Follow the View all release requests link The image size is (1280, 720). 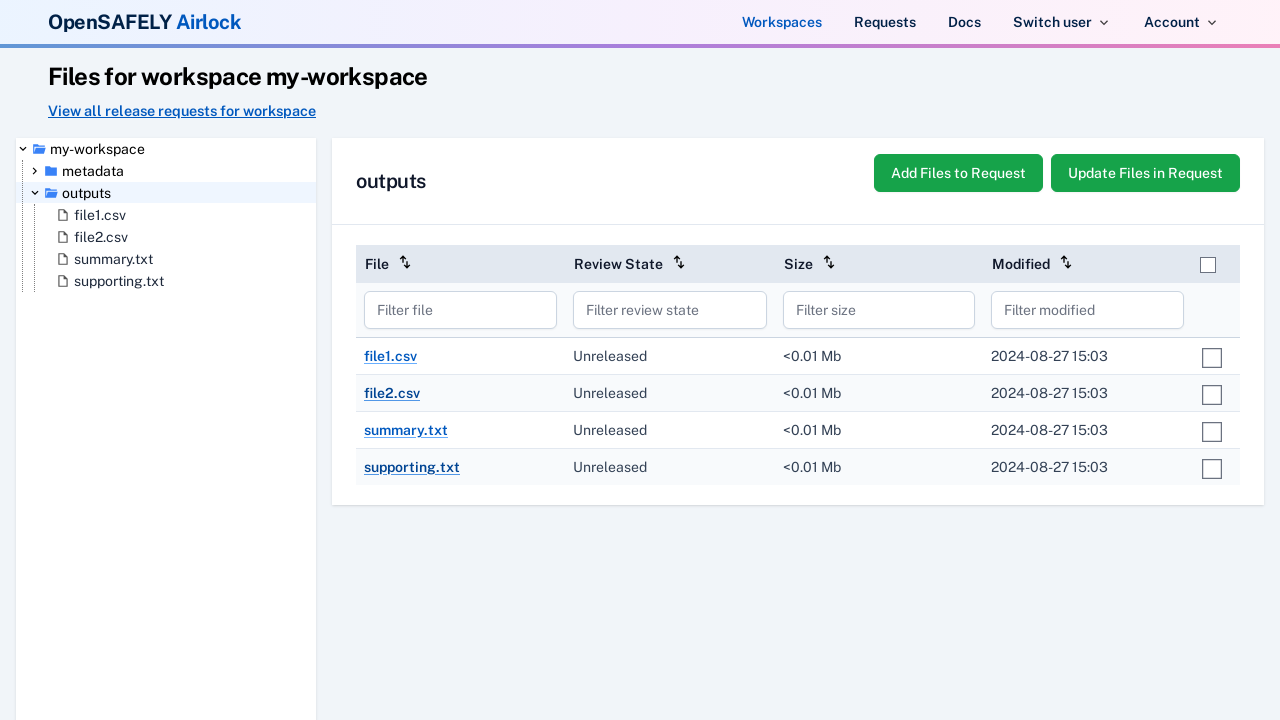(x=182, y=111)
